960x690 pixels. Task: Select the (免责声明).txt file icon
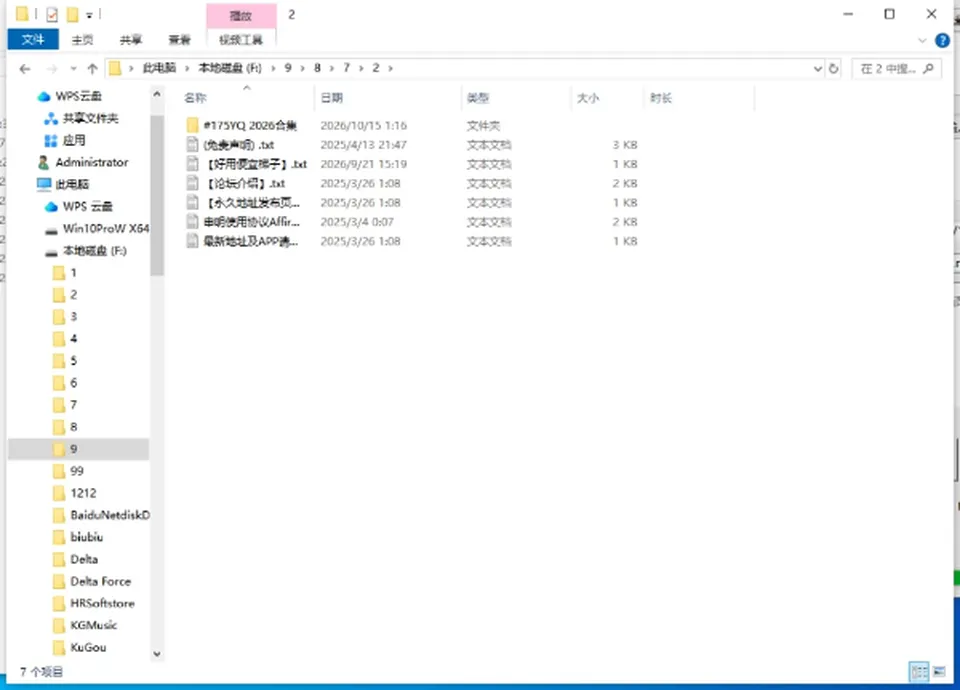[x=193, y=144]
